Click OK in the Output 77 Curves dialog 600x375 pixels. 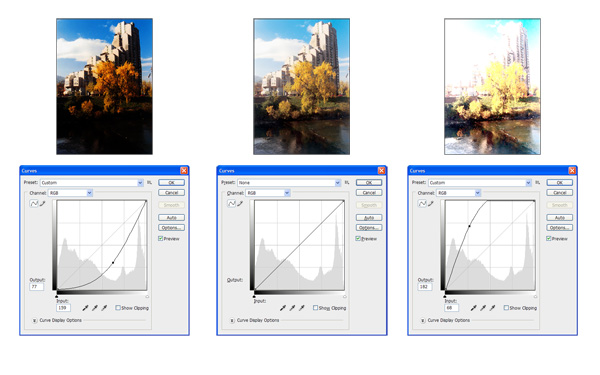point(171,183)
